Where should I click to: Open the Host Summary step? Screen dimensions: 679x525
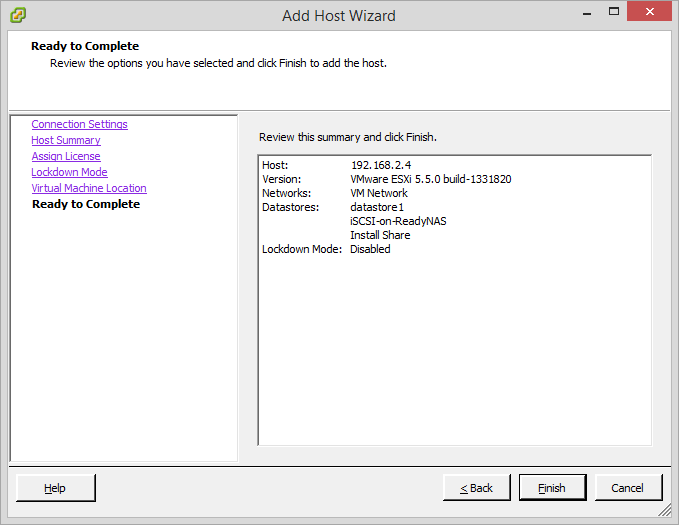click(x=66, y=140)
